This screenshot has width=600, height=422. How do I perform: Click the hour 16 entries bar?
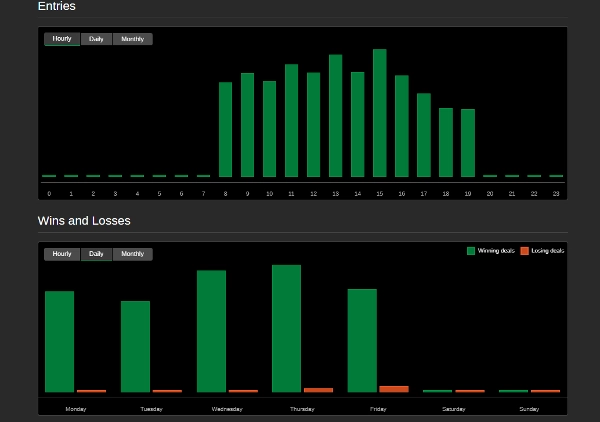tap(402, 126)
